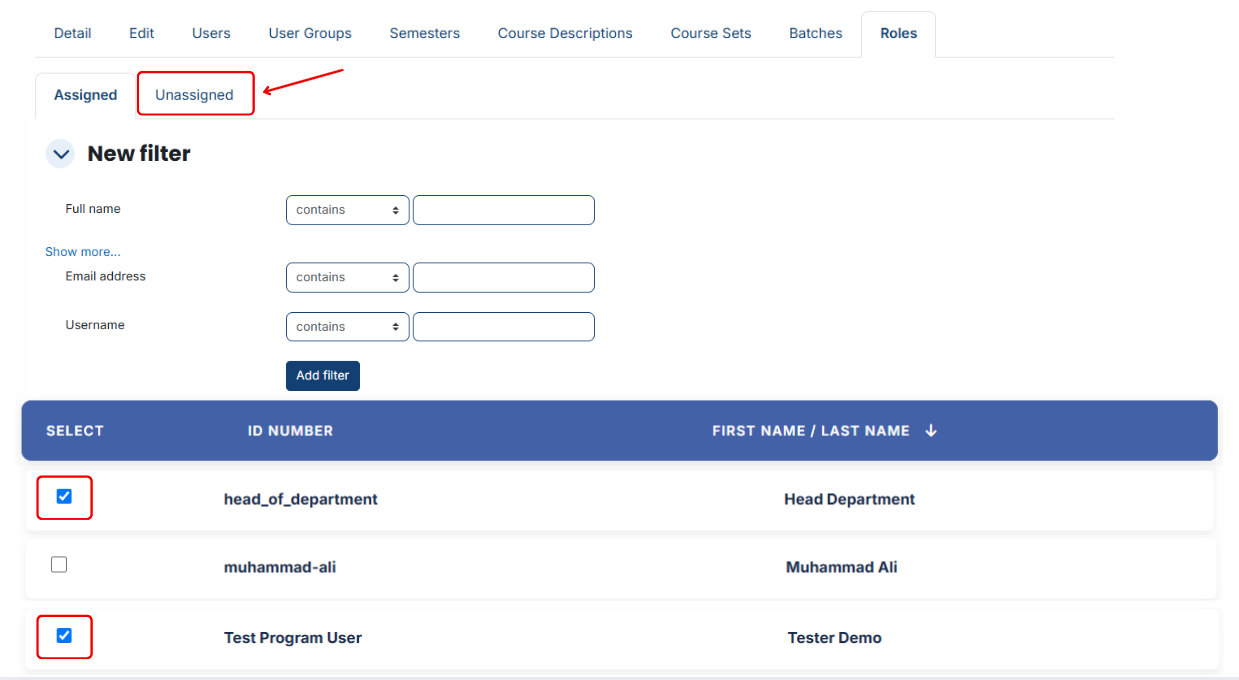Click the SELECT column header
This screenshot has height=680, width=1239.
(x=75, y=431)
